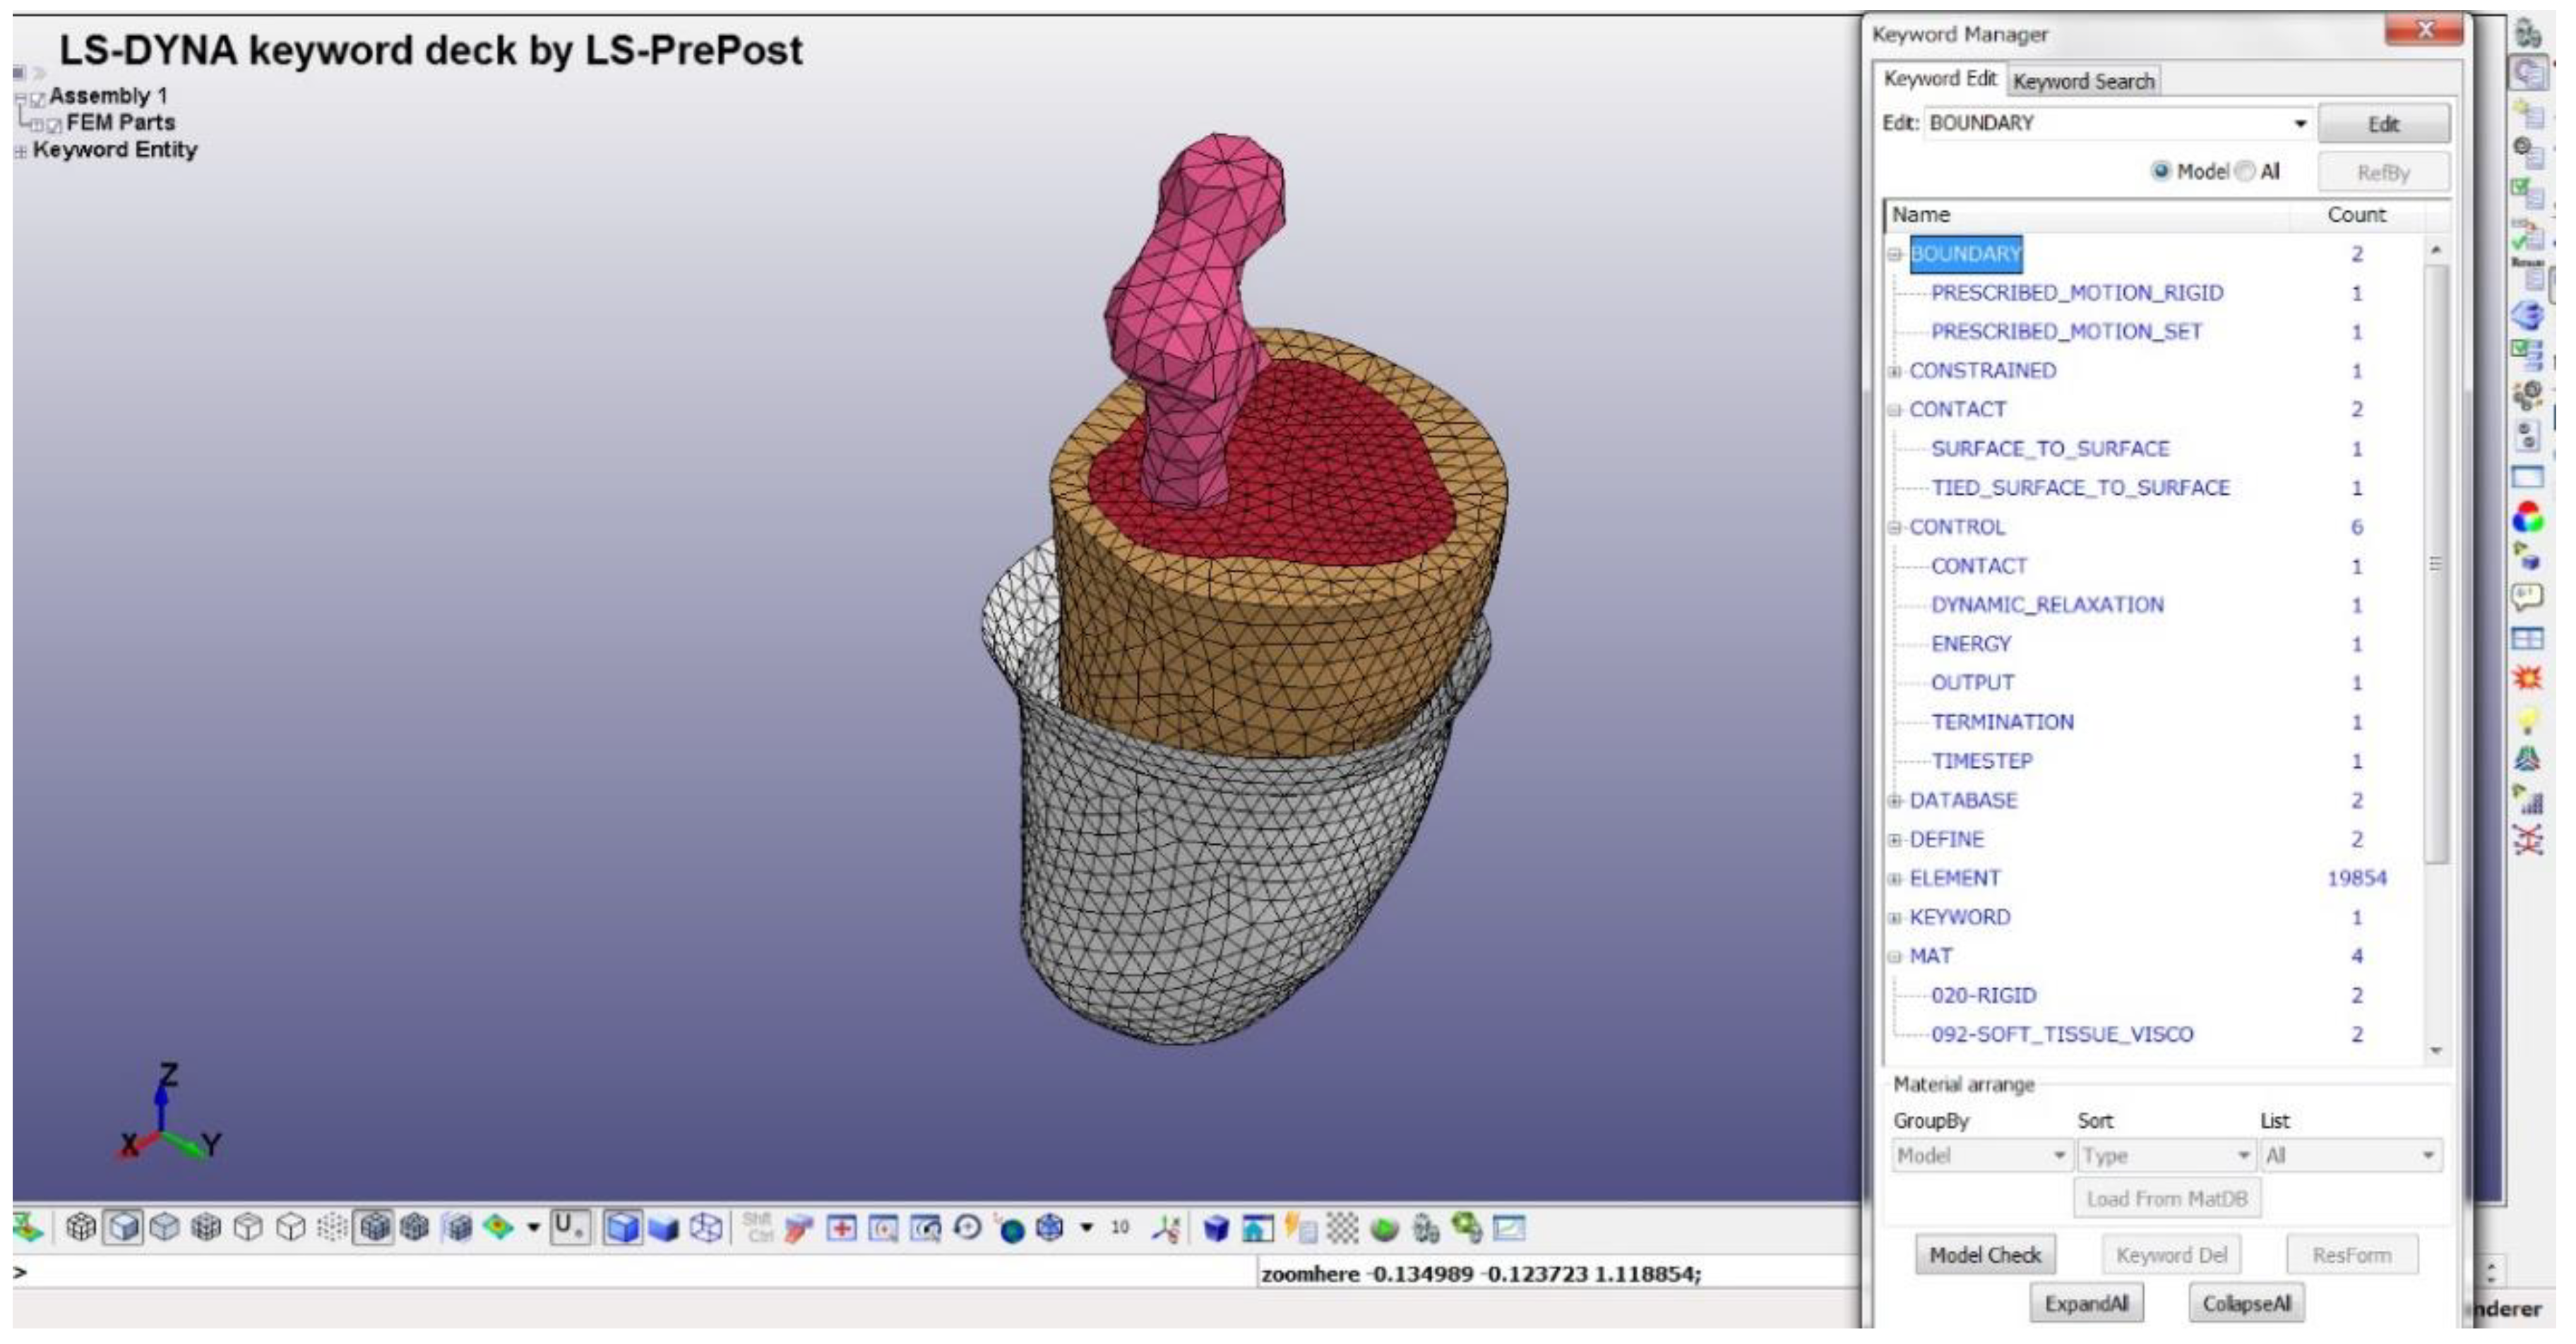Close the Keyword Manager dialog
This screenshot has height=1344, width=2576.
click(x=2424, y=31)
